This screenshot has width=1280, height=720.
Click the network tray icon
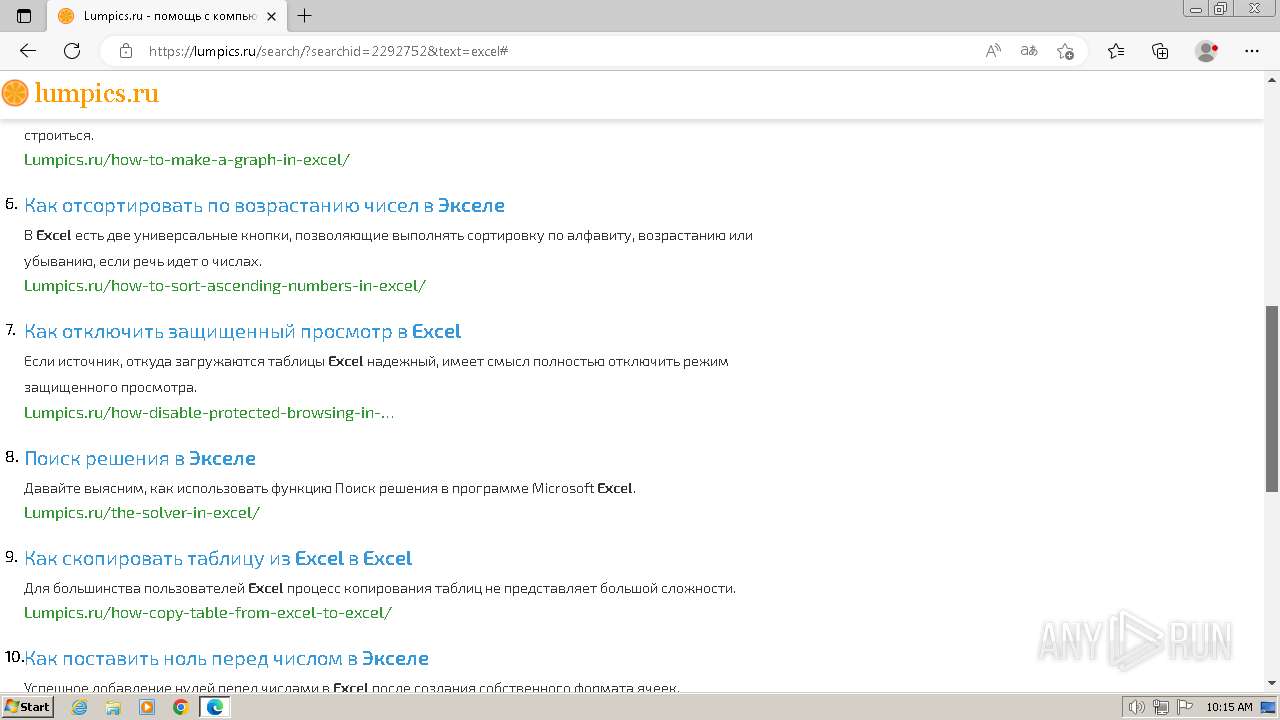[1161, 707]
